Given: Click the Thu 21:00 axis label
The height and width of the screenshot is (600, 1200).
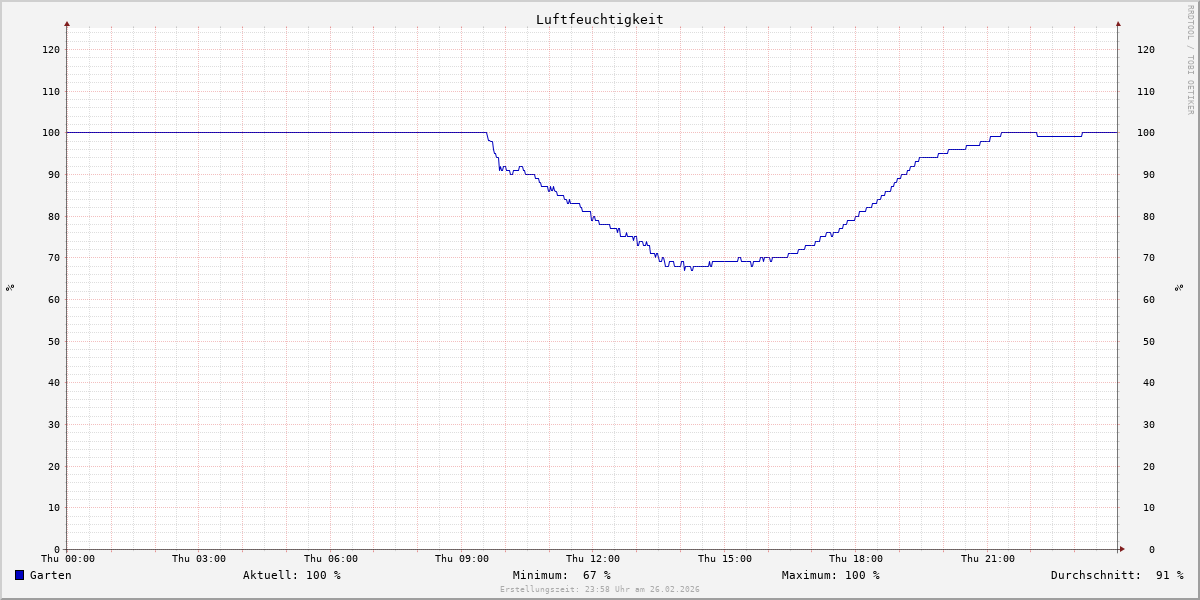Looking at the screenshot, I should click(987, 559).
